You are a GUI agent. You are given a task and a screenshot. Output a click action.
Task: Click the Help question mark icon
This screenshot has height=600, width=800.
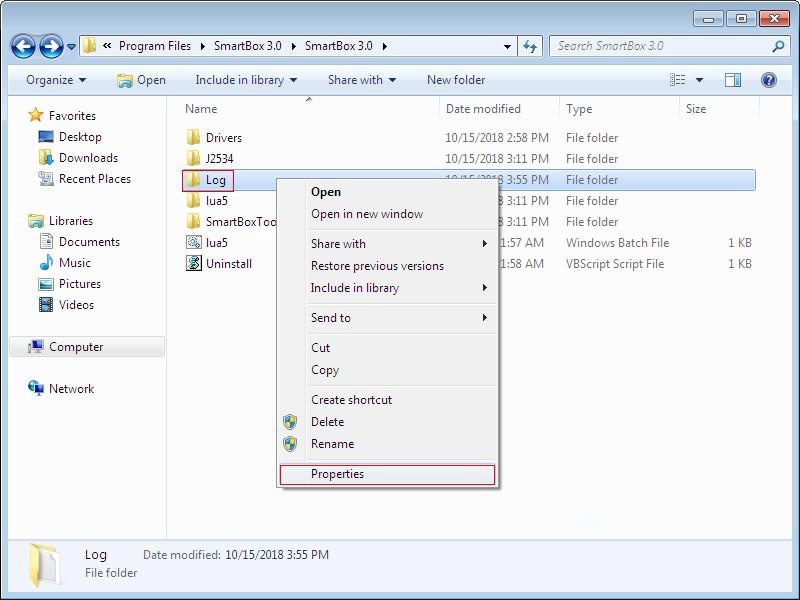768,80
